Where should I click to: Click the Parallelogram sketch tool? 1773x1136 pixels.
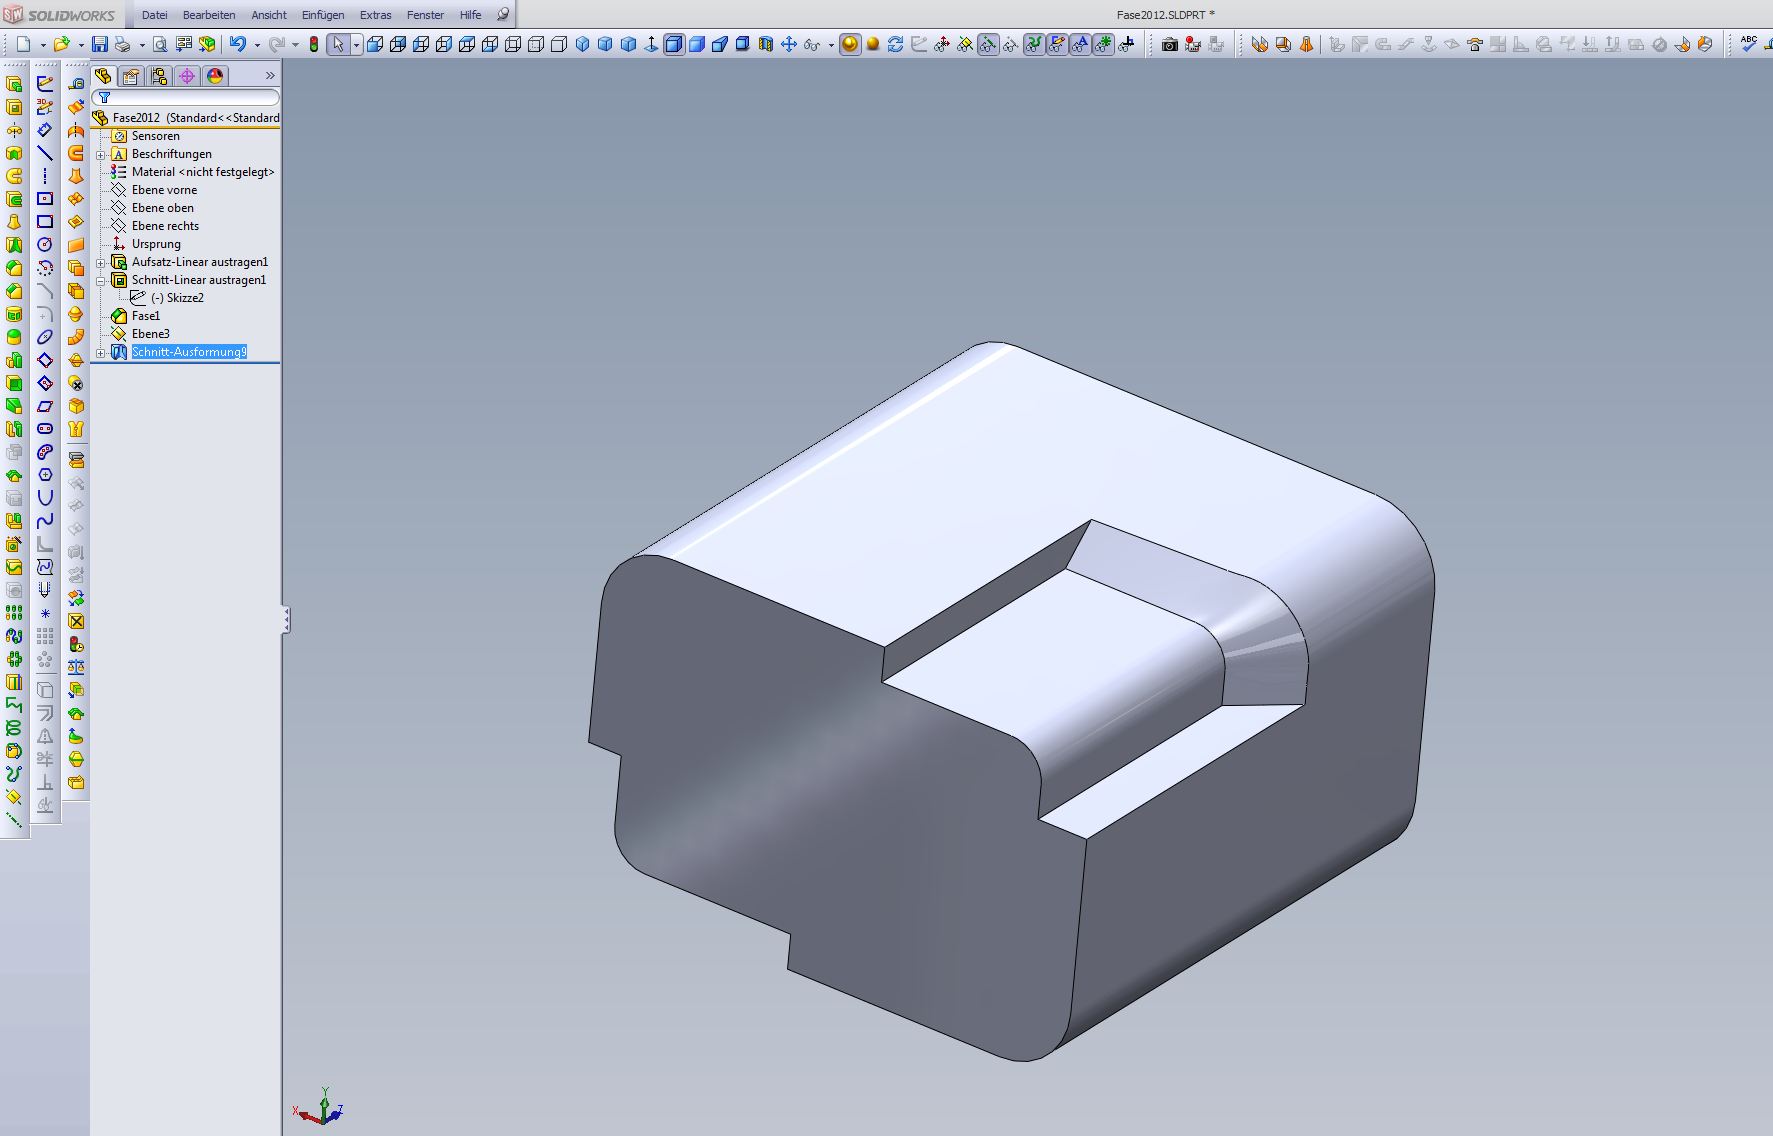click(45, 406)
